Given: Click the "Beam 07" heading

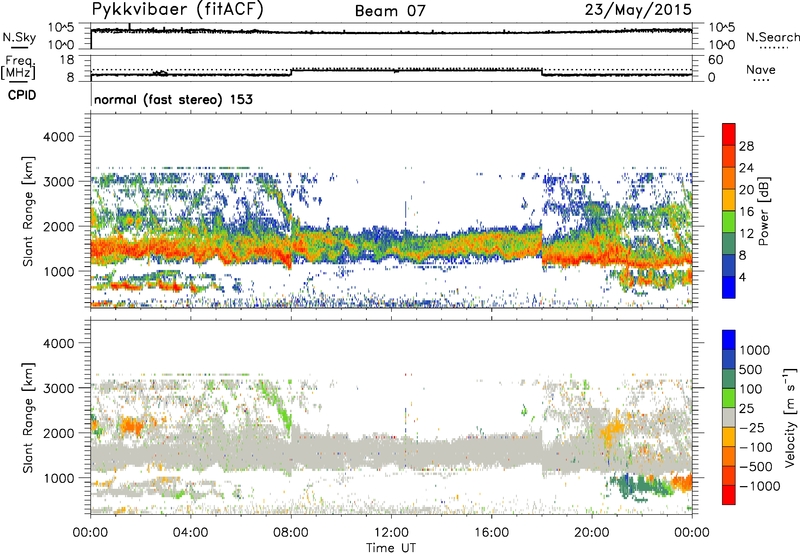Looking at the screenshot, I should tap(390, 11).
